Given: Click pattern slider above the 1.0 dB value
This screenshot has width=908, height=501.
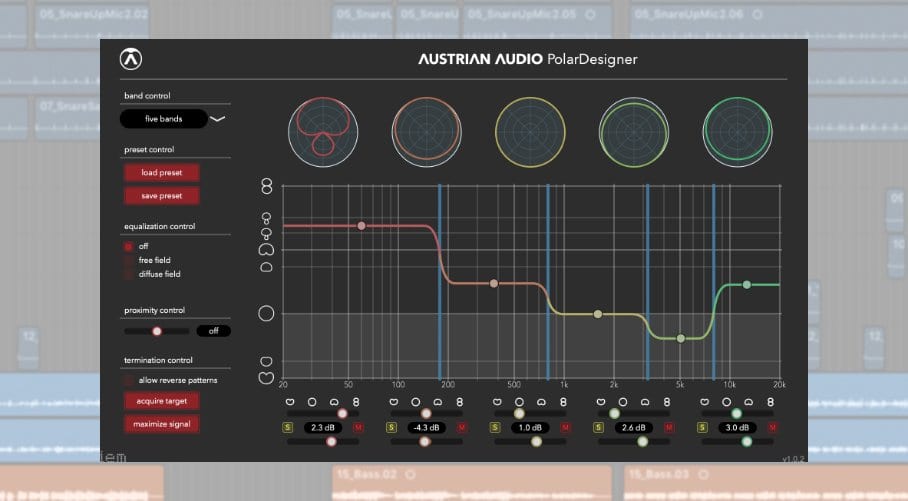Looking at the screenshot, I should [530, 414].
